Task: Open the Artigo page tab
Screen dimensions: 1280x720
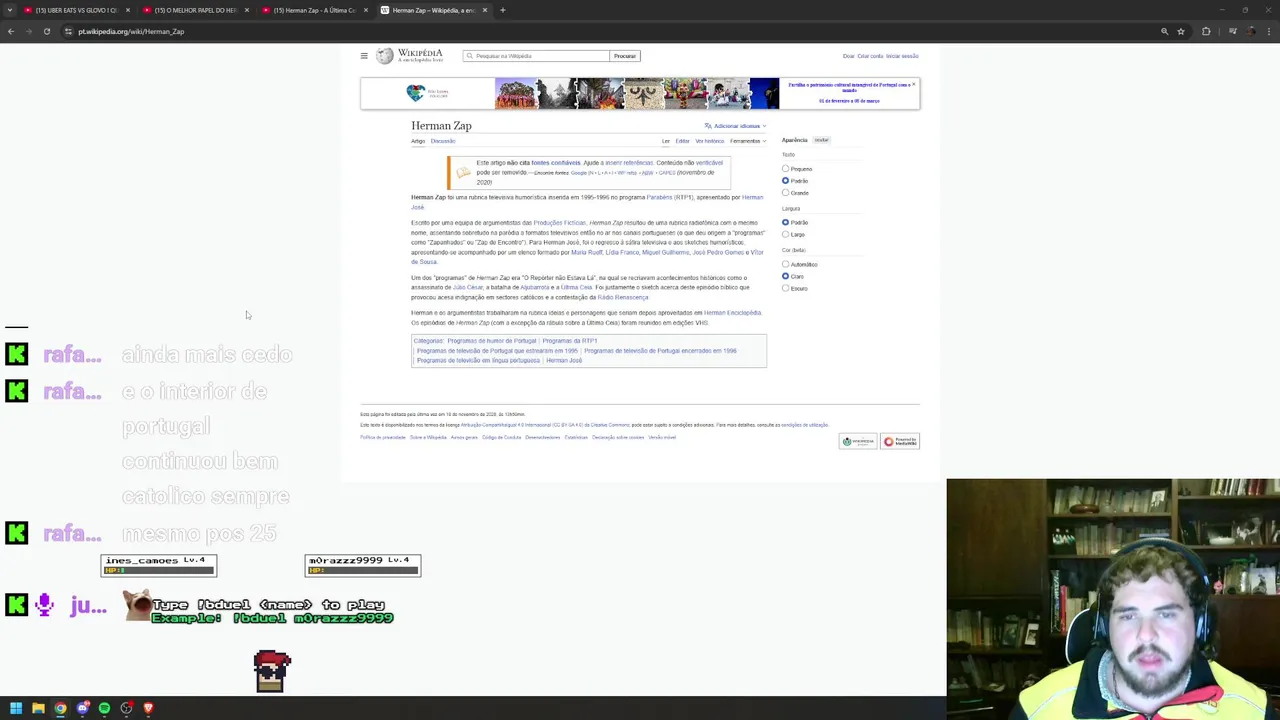Action: pyautogui.click(x=418, y=141)
